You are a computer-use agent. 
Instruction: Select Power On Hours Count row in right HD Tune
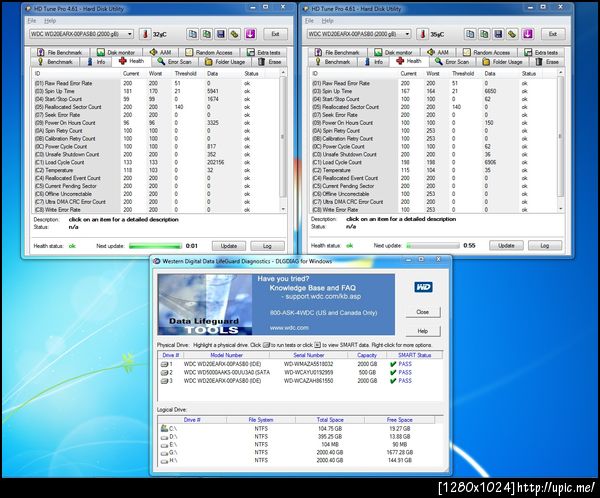(434, 123)
